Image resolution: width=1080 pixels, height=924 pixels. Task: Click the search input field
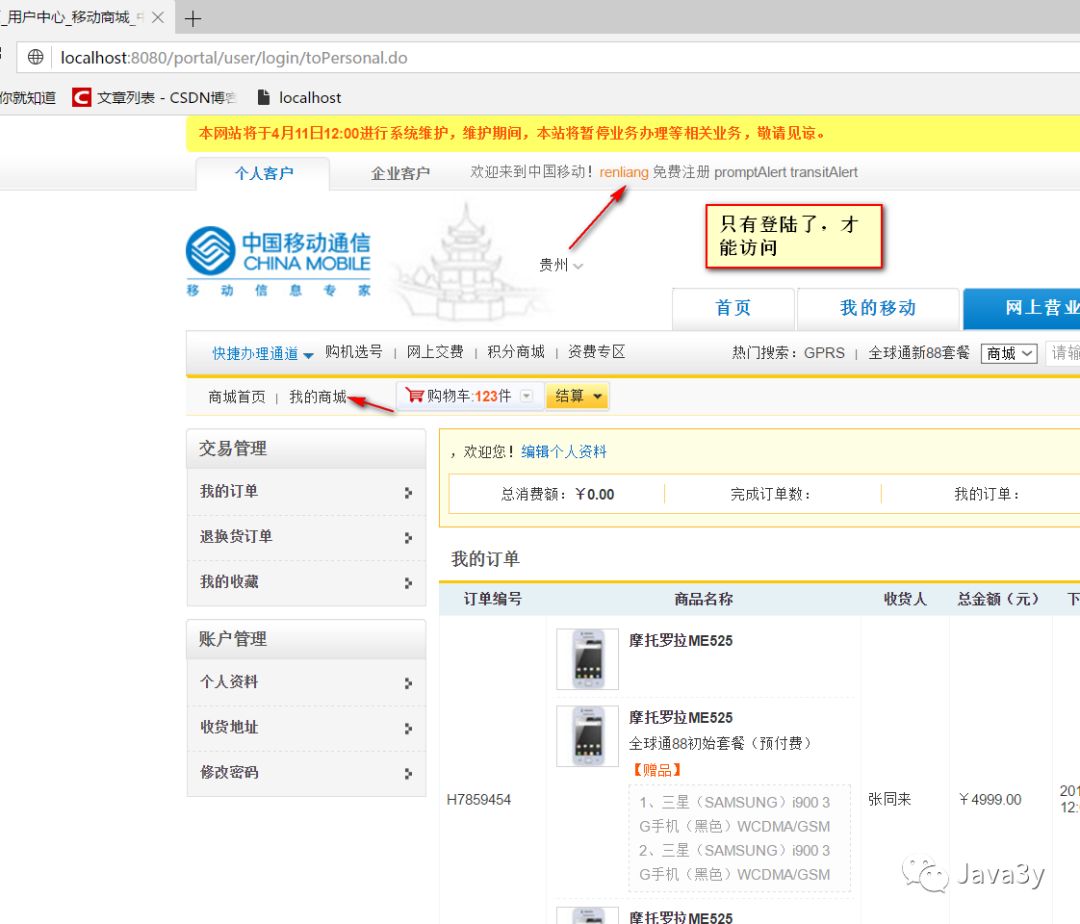[1063, 353]
